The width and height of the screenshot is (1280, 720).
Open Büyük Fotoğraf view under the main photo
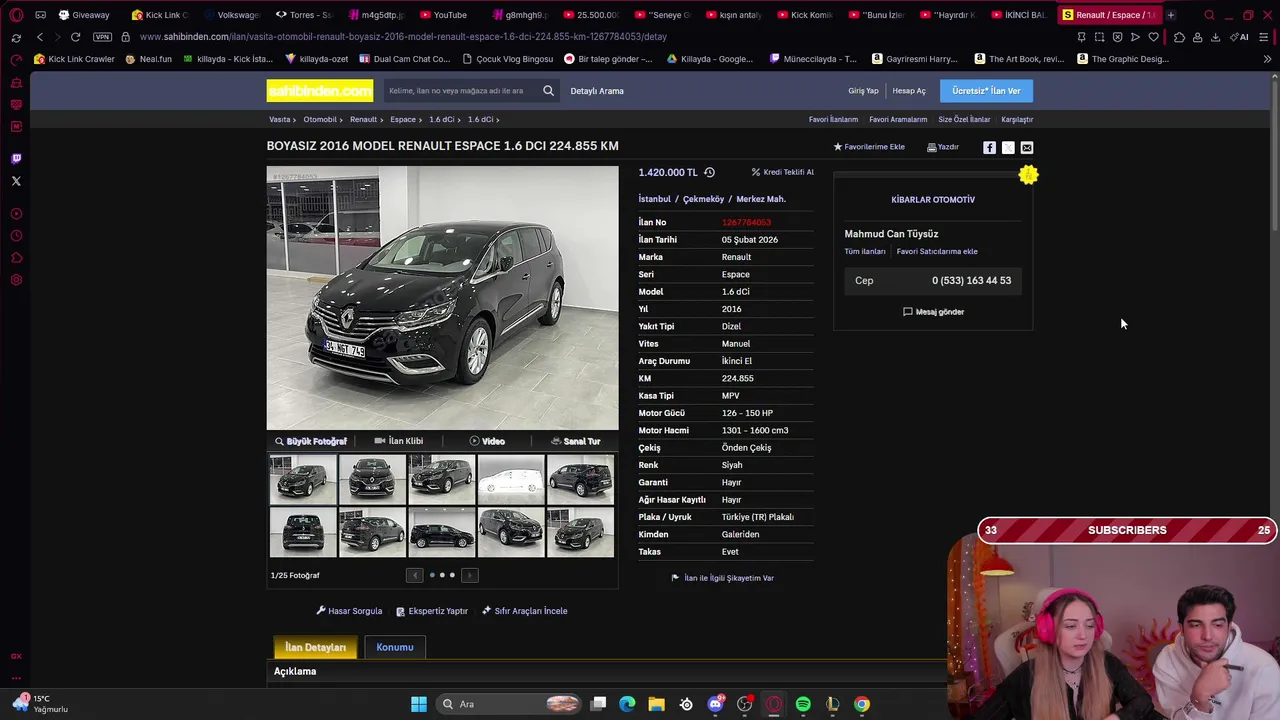point(311,441)
